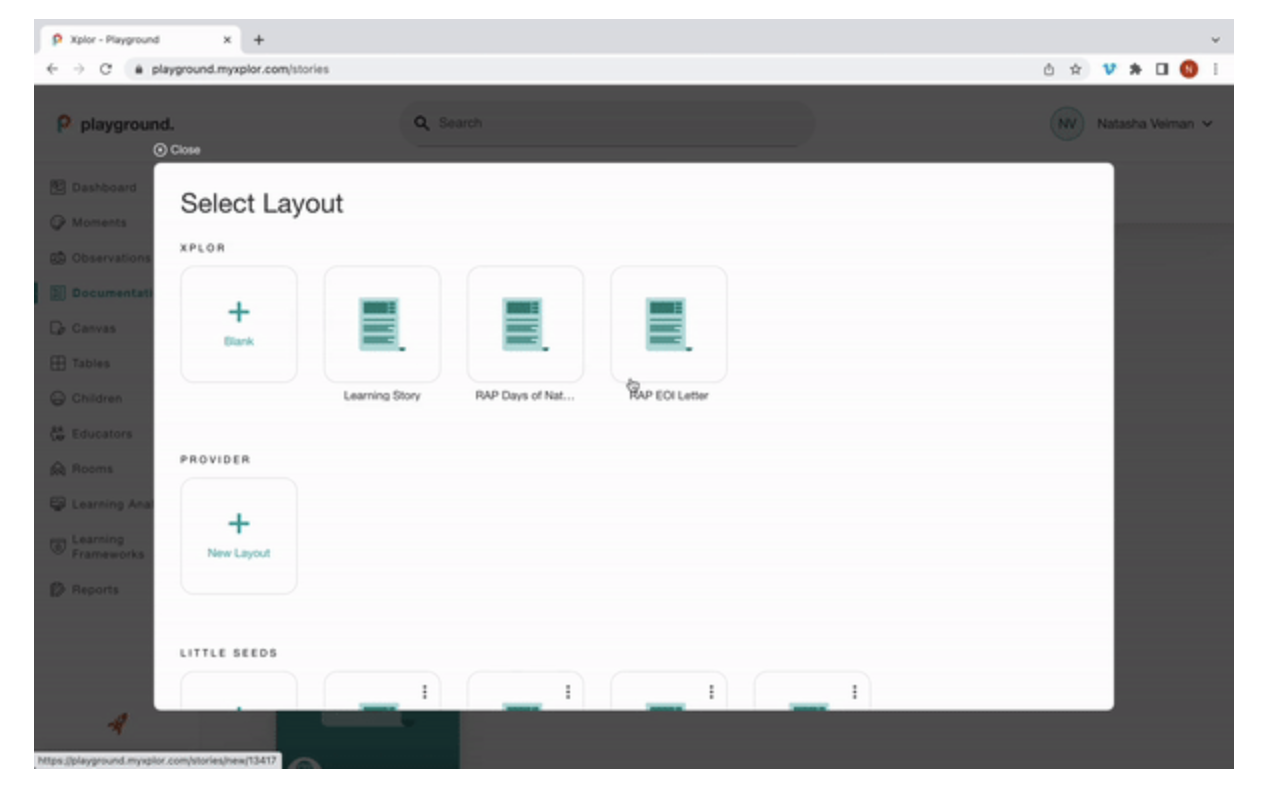The width and height of the screenshot is (1267, 807).
Task: Select the Learning Story layout icon
Action: tap(382, 324)
